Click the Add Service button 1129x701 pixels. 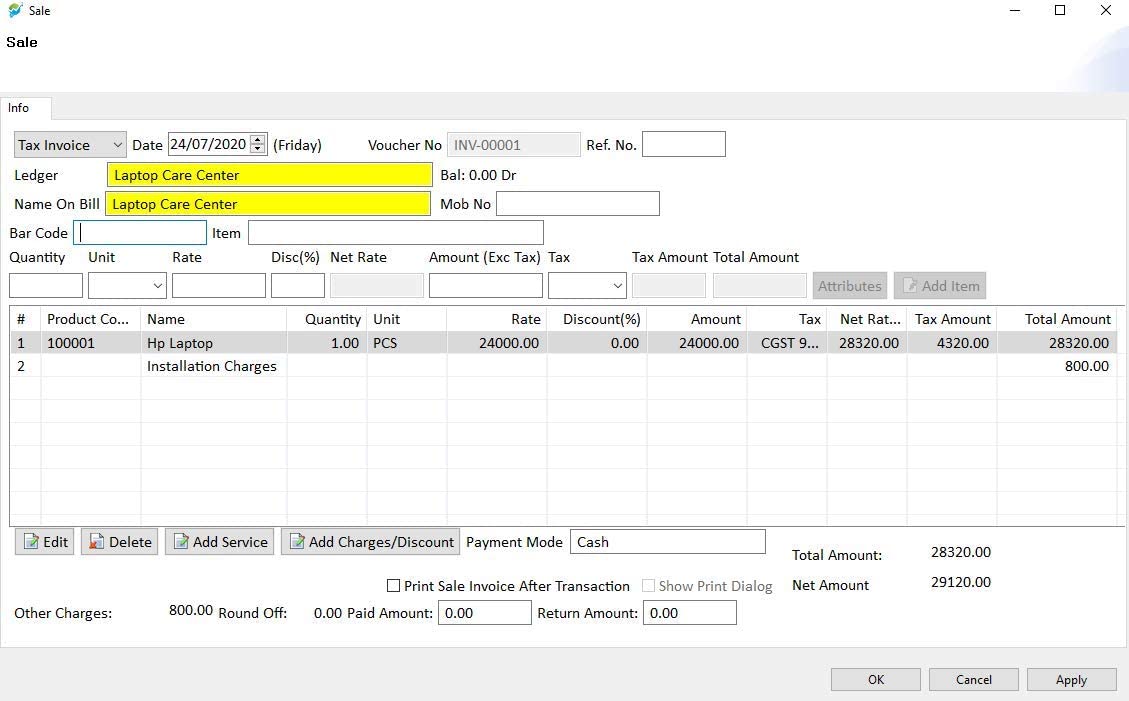[219, 542]
